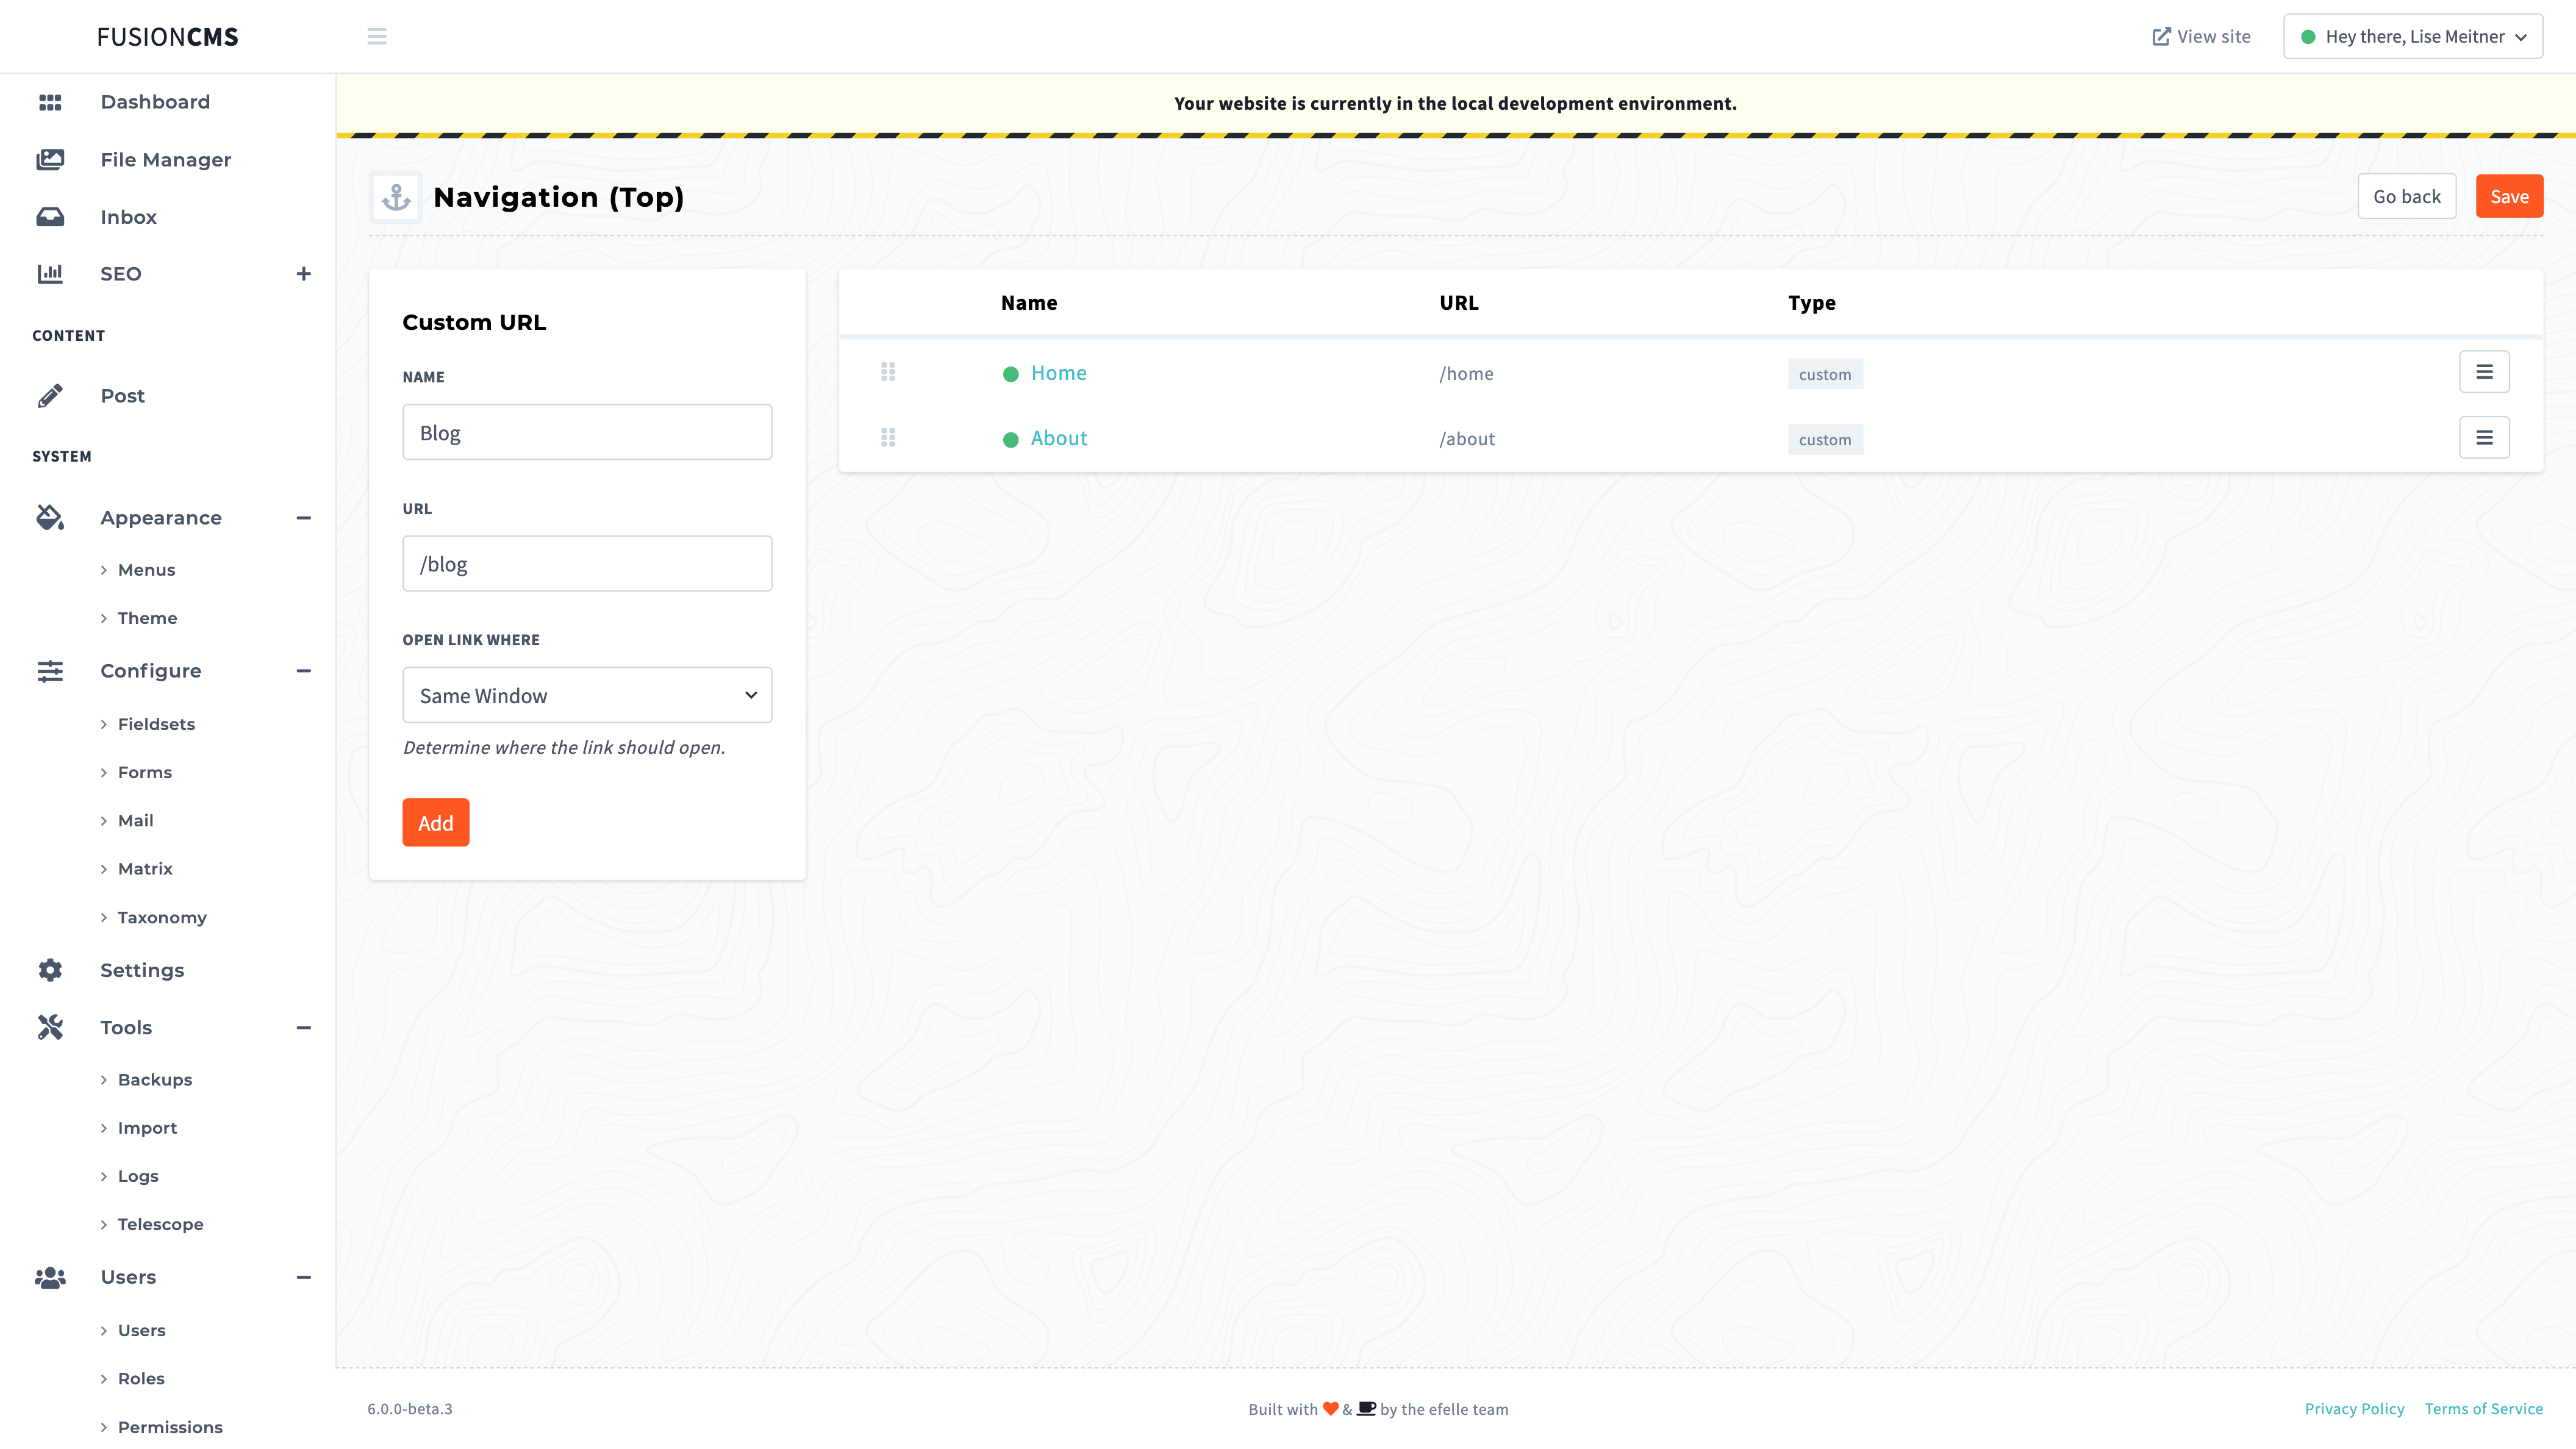Click the View site external link icon
The height and width of the screenshot is (1449, 2576).
2161,37
